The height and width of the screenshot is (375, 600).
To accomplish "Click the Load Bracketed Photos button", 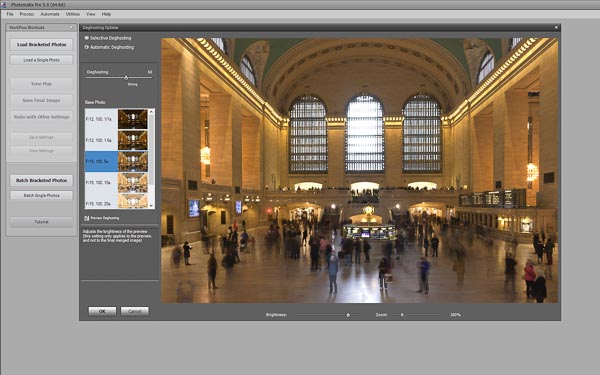I will (x=41, y=44).
